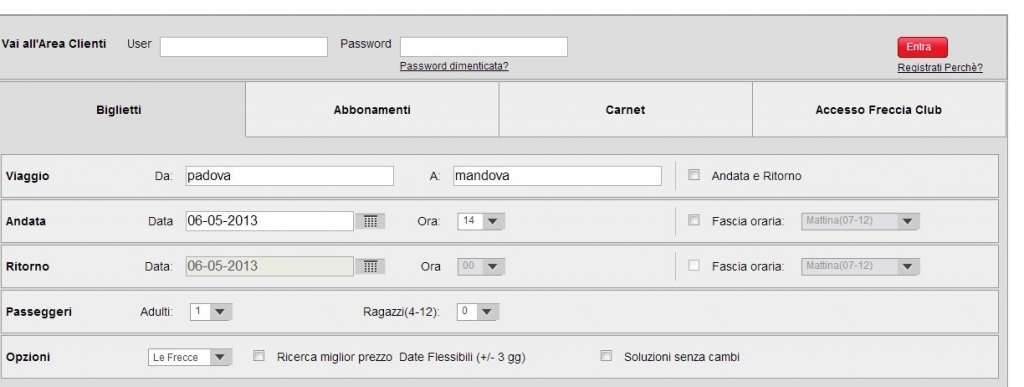Tick the Ritorno Fascia oraria checkbox
This screenshot has height=387, width=1024.
coord(694,266)
